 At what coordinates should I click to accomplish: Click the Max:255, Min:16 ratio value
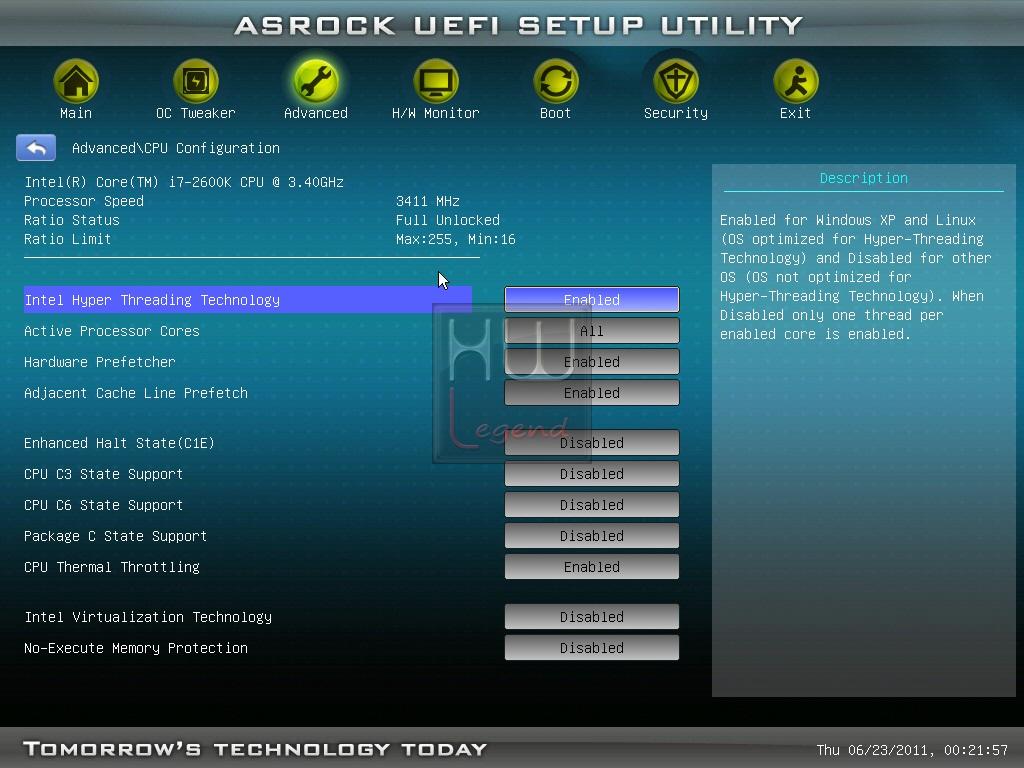pyautogui.click(x=456, y=239)
